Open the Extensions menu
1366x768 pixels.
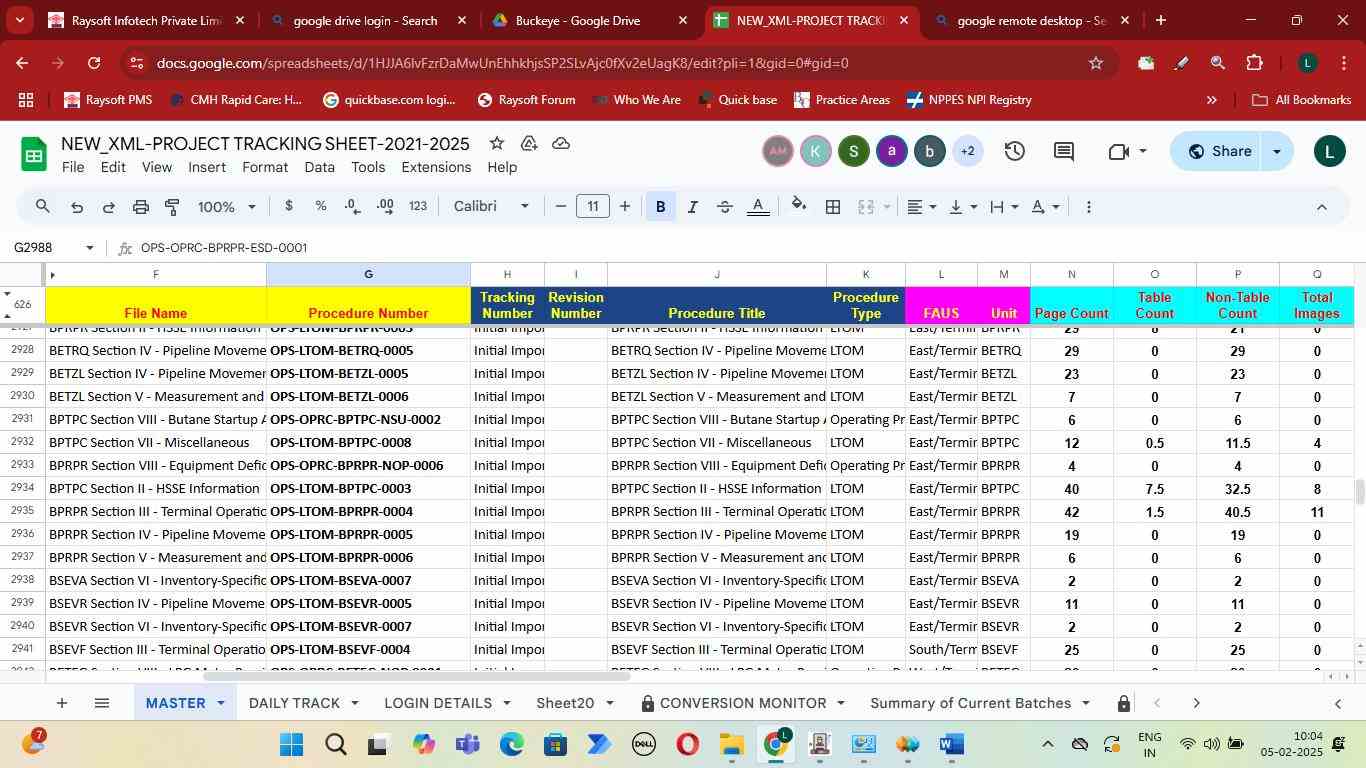click(x=435, y=167)
